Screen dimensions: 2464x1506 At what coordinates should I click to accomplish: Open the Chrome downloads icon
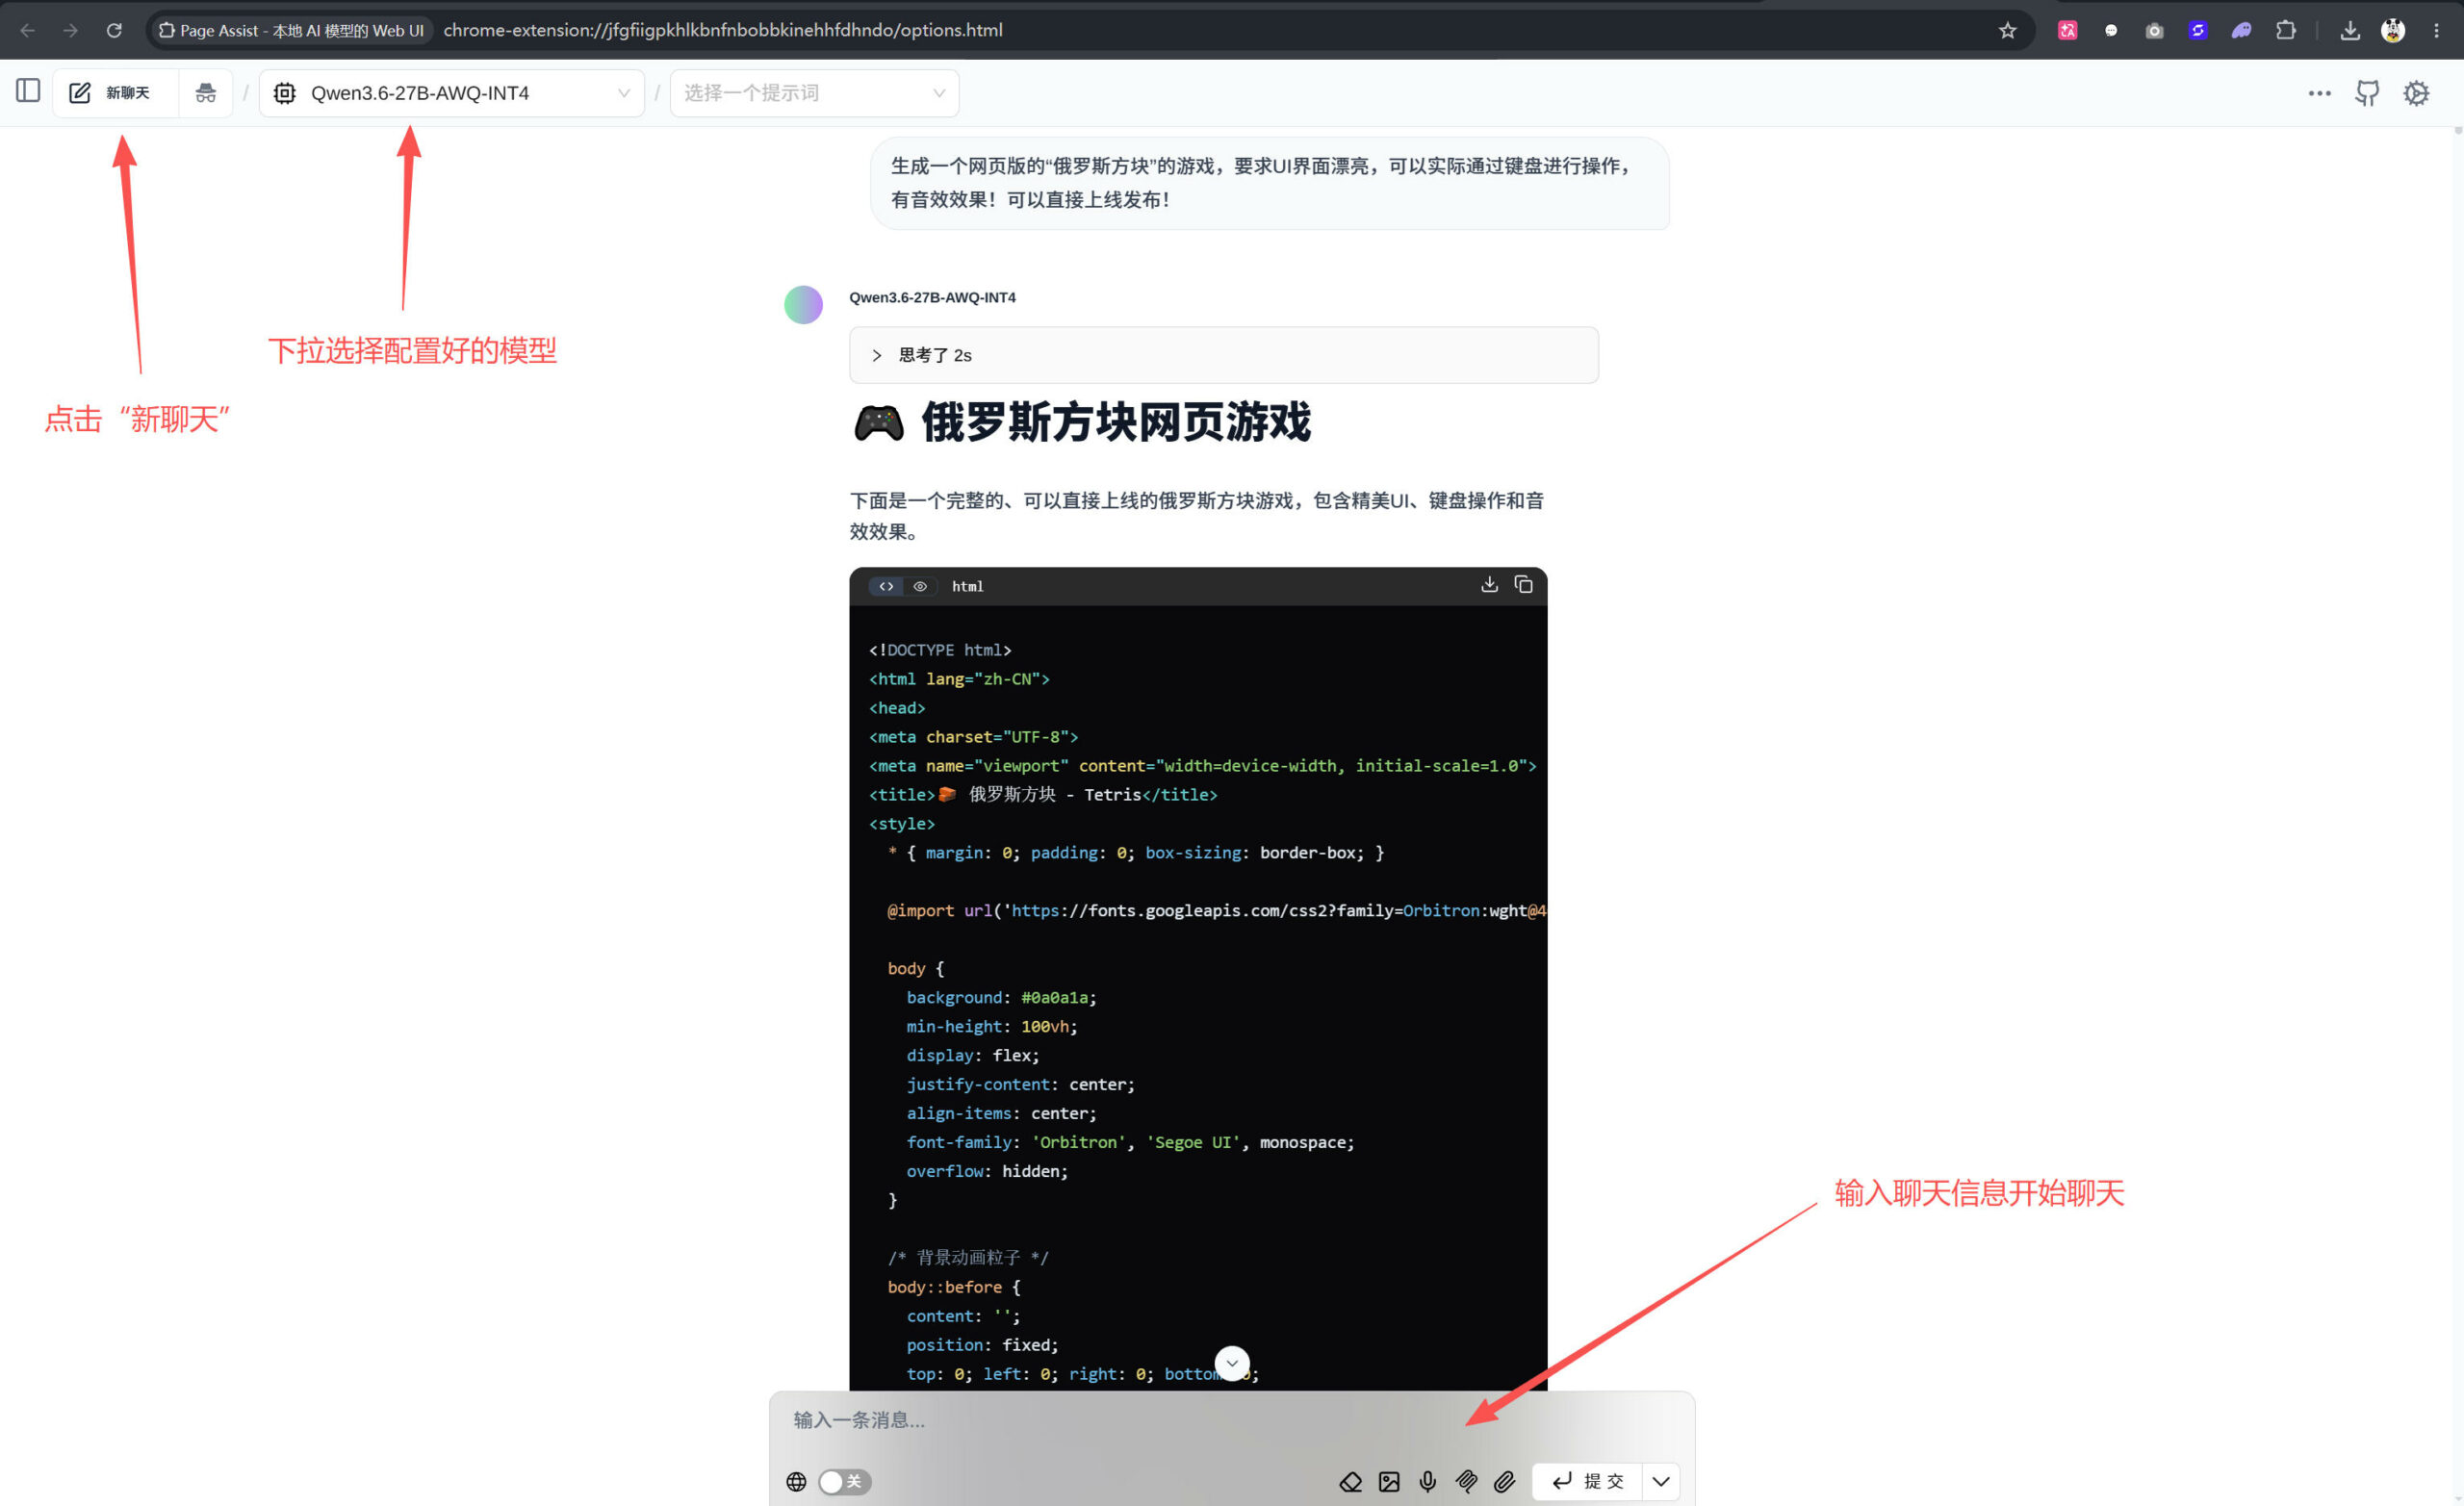pyautogui.click(x=2350, y=30)
